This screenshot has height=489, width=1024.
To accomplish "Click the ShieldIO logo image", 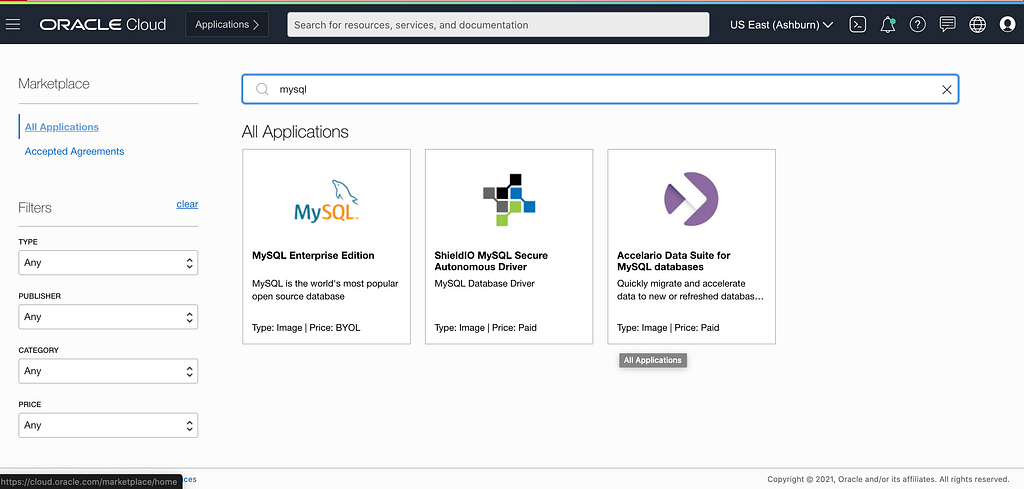I will coord(509,200).
